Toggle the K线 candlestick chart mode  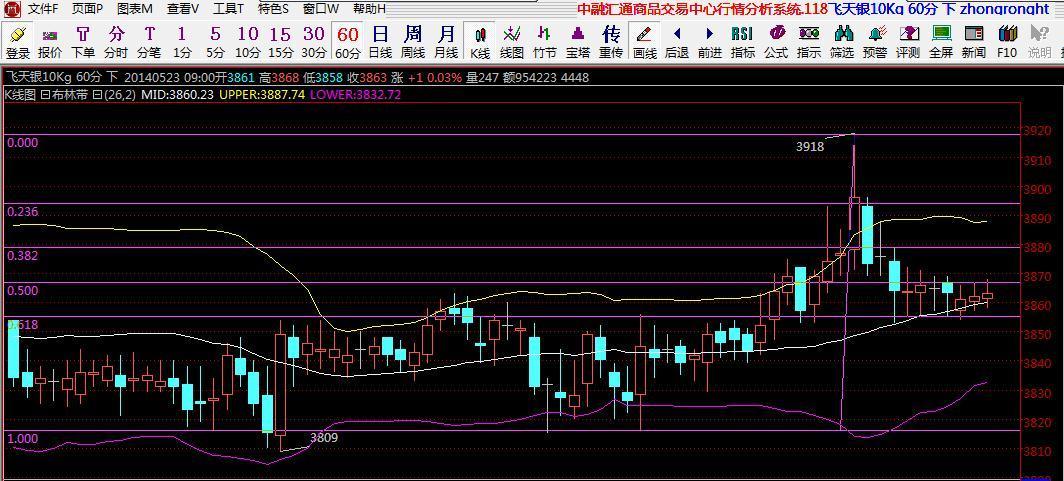tap(480, 41)
